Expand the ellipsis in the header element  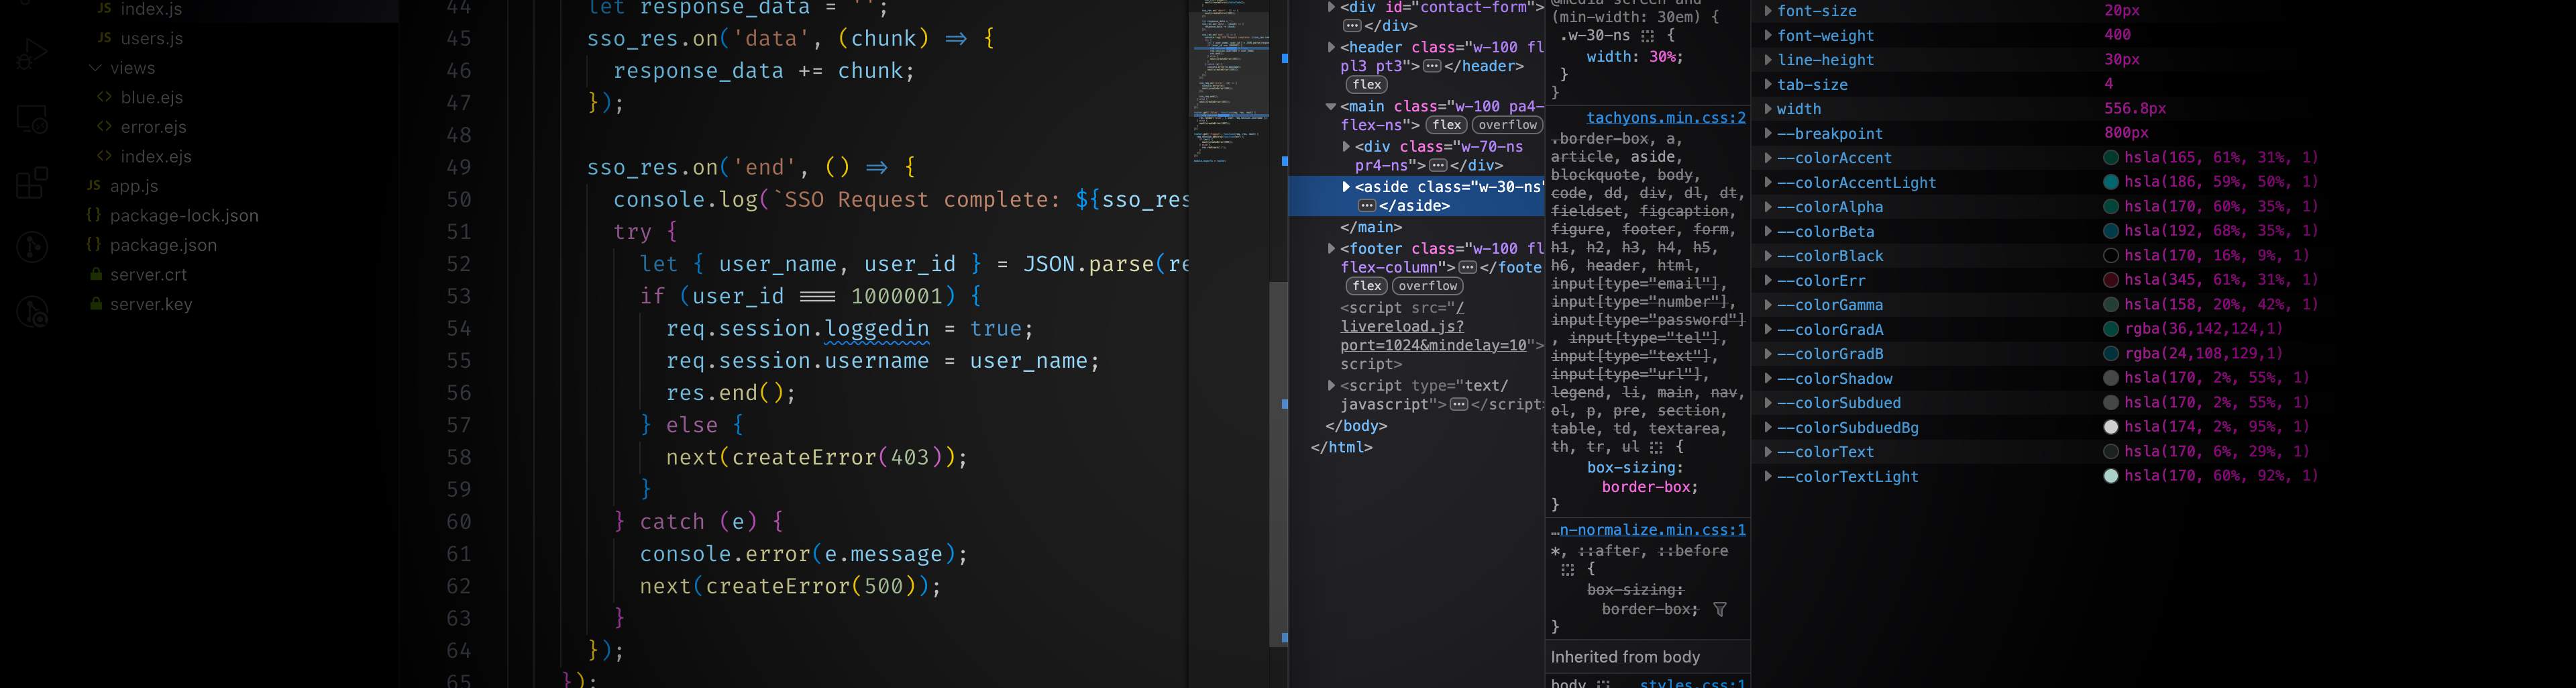tap(1432, 67)
